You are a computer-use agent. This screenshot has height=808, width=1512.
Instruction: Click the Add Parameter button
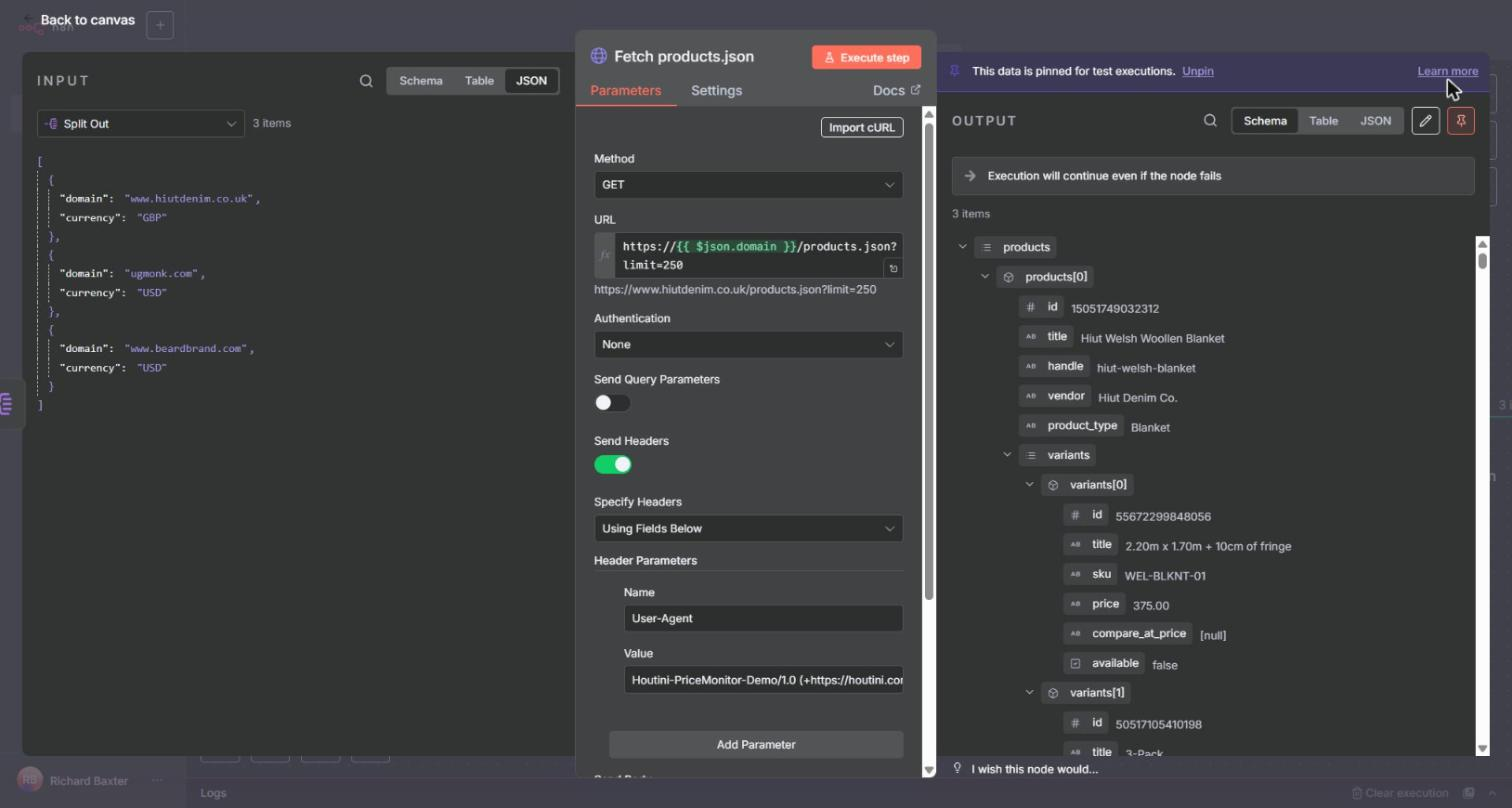tap(756, 745)
